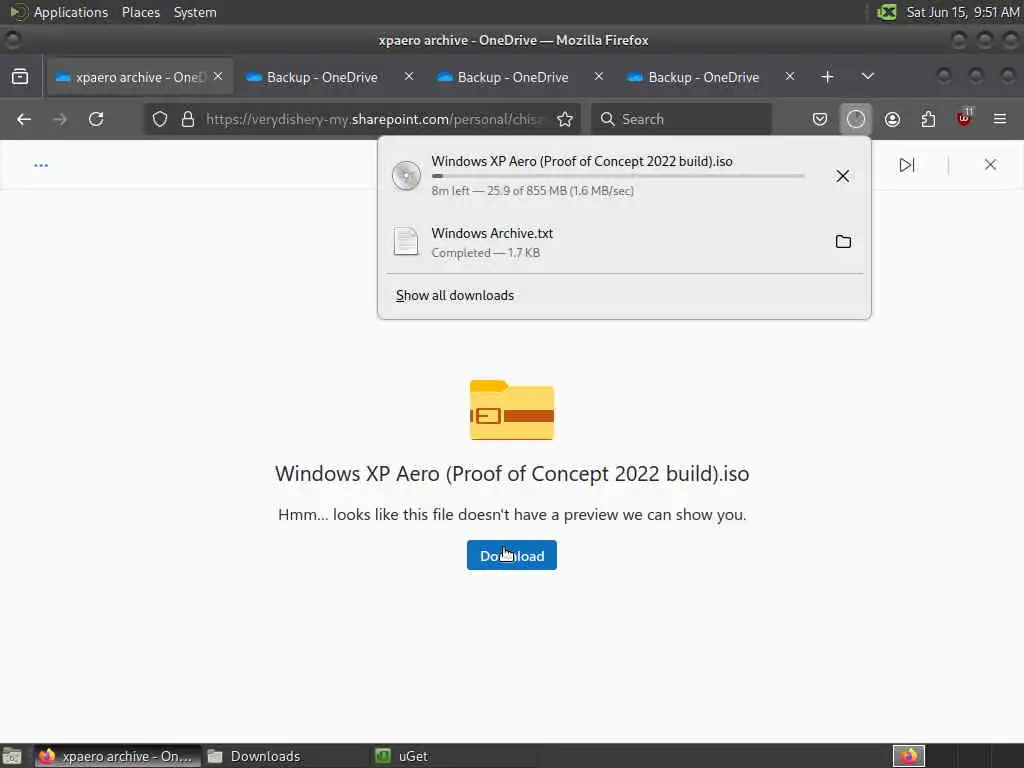Viewport: 1024px width, 768px height.
Task: Click the xpaero archive taskbar entry
Action: pos(118,756)
